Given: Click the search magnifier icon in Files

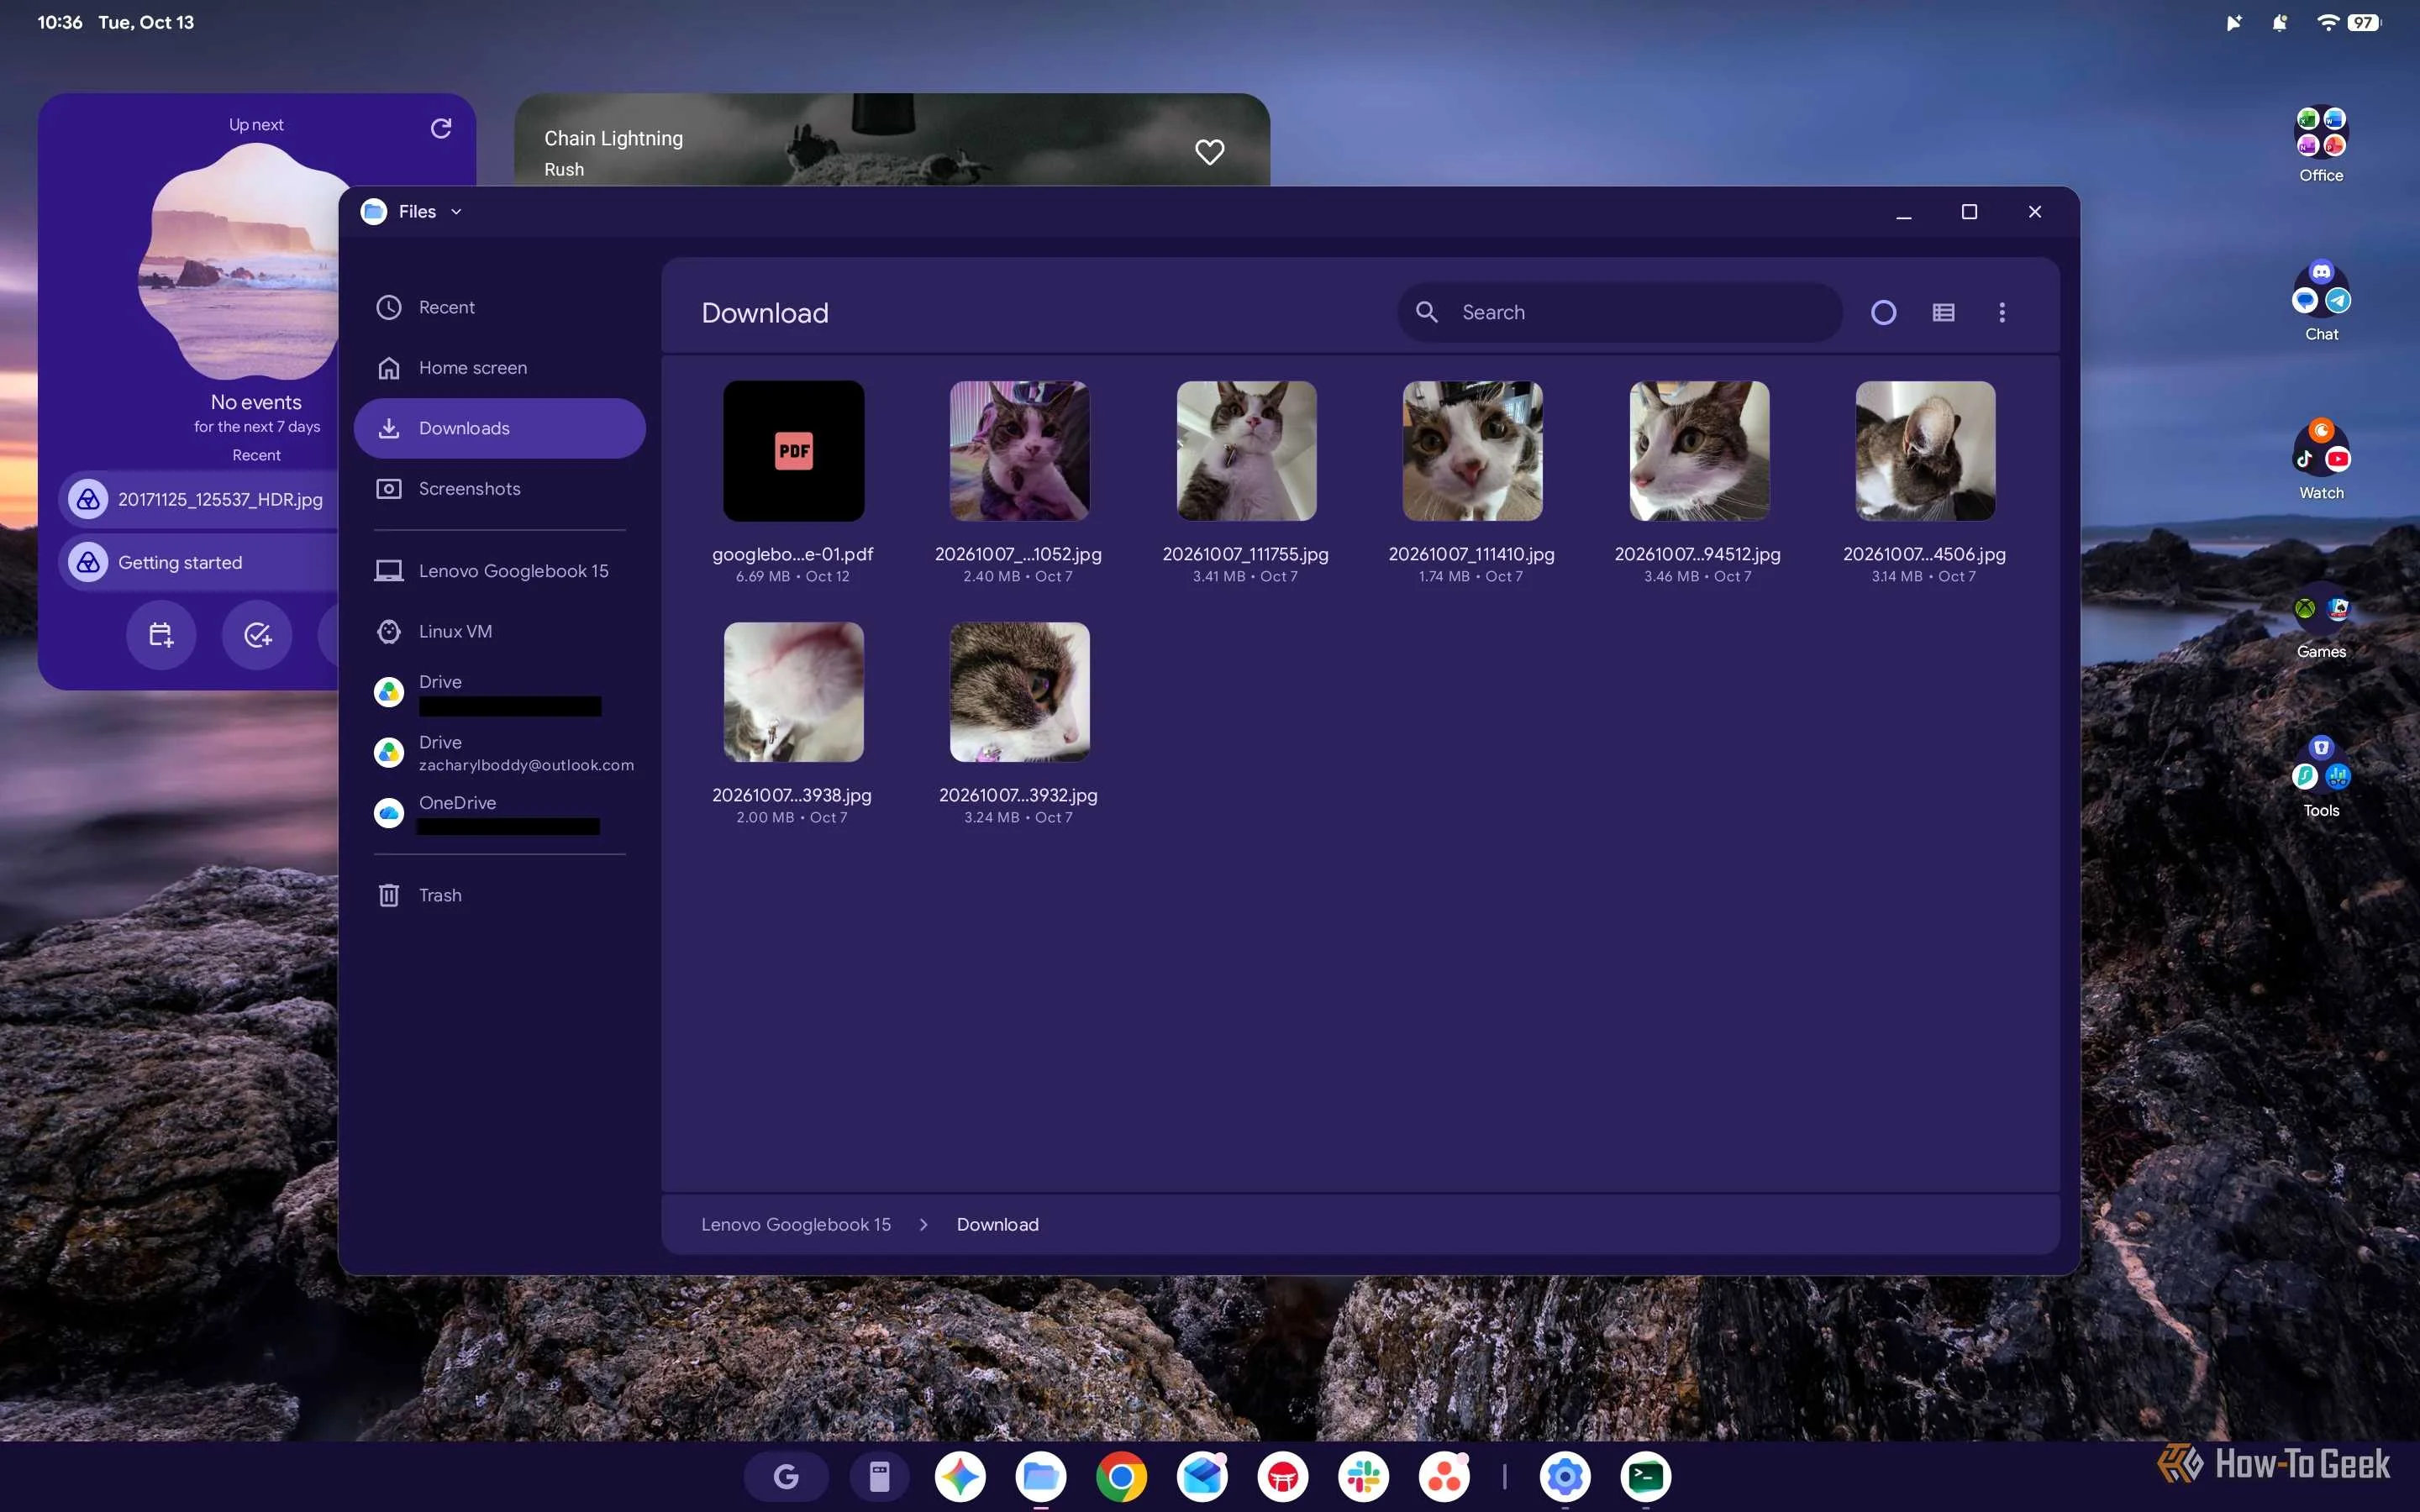Looking at the screenshot, I should [x=1427, y=313].
